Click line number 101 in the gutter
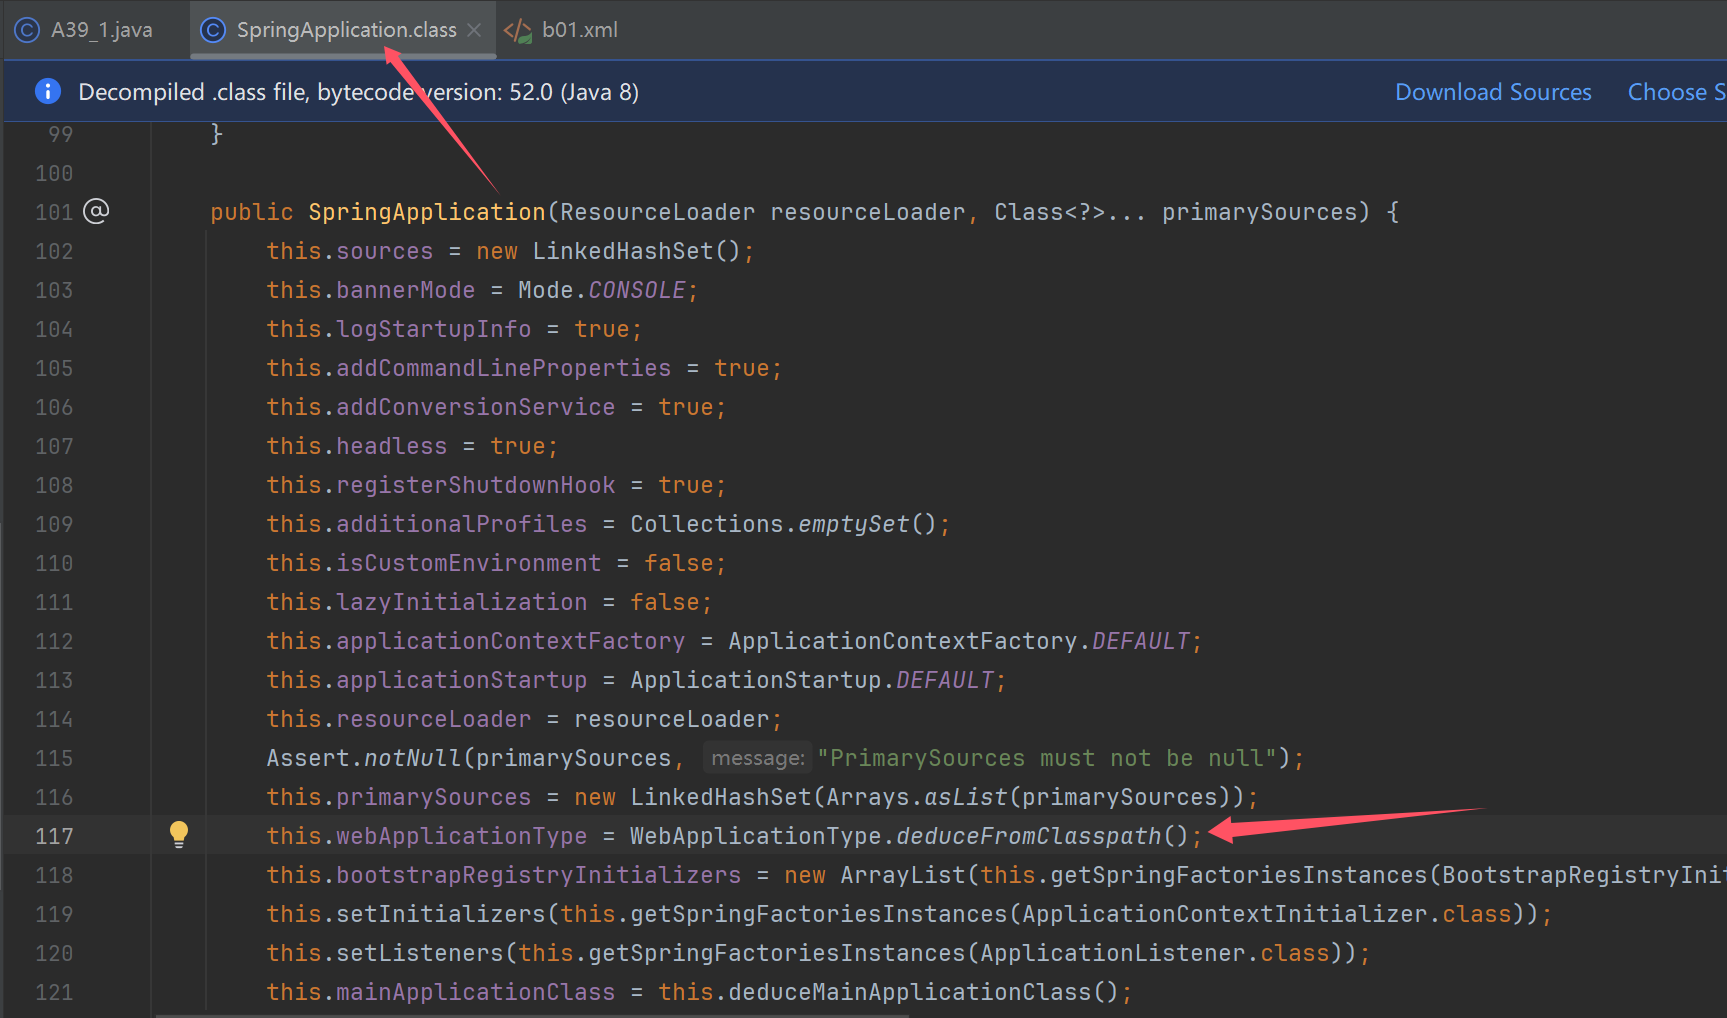 [54, 212]
